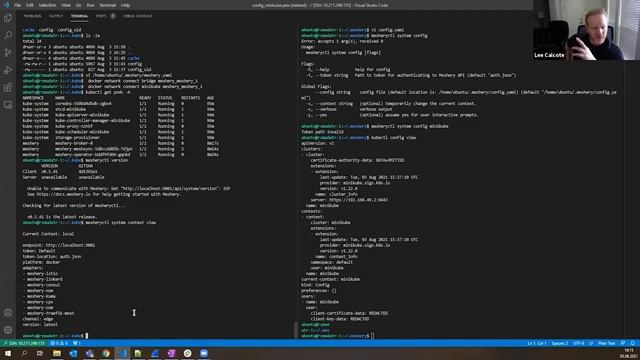Open the Windows Start menu
The image size is (640, 360).
tap(8, 353)
